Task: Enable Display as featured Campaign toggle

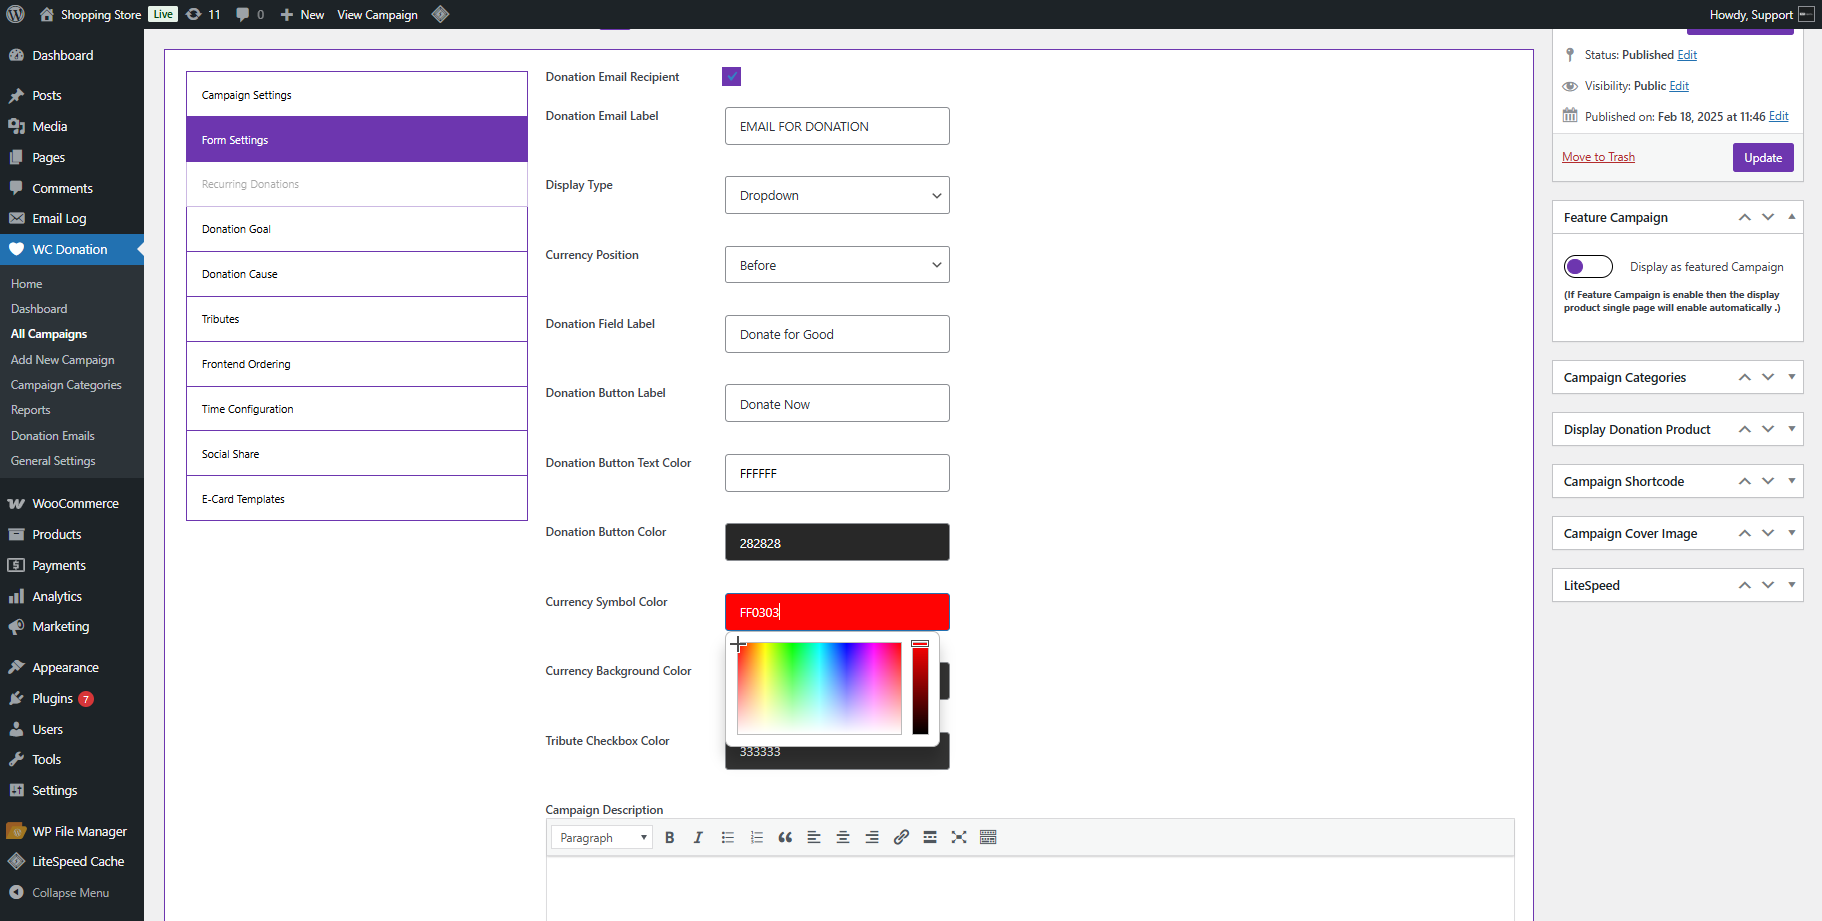Action: 1588,267
